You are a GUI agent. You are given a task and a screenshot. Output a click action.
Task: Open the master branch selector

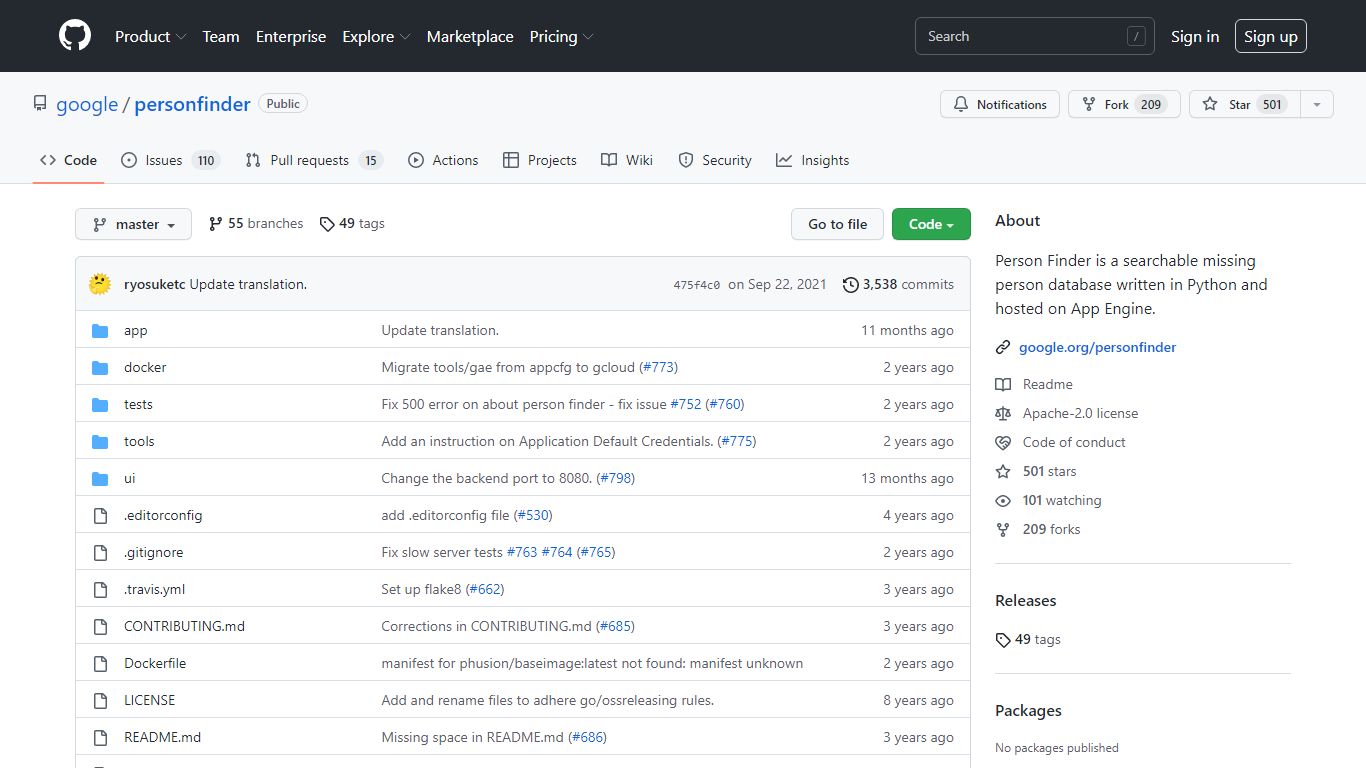[133, 224]
